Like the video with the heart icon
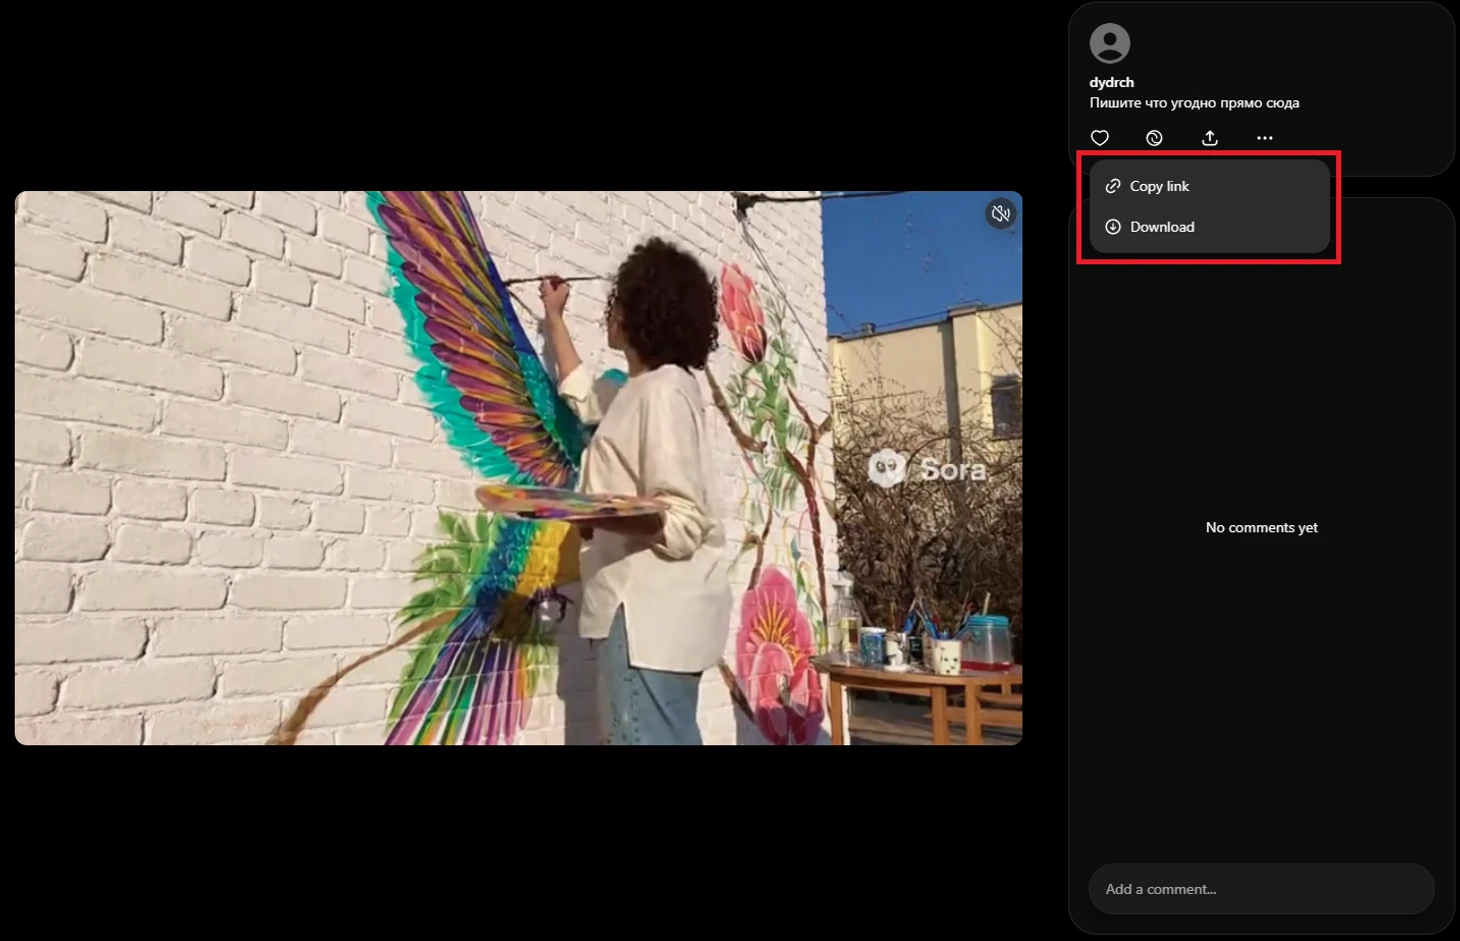The width and height of the screenshot is (1460, 941). [x=1100, y=138]
